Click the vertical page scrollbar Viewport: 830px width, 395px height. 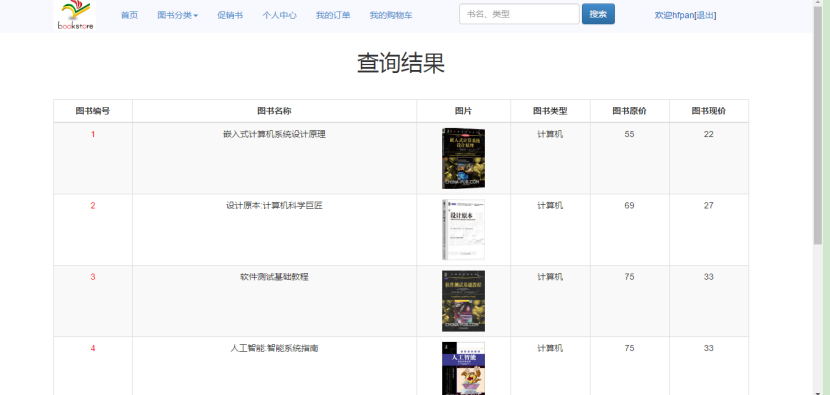[x=818, y=198]
